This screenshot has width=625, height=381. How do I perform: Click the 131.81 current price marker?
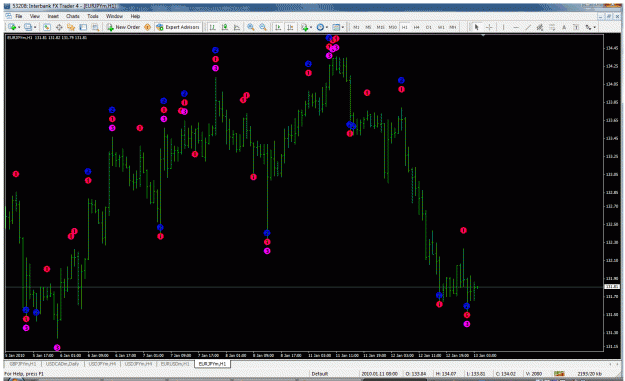[x=612, y=287]
